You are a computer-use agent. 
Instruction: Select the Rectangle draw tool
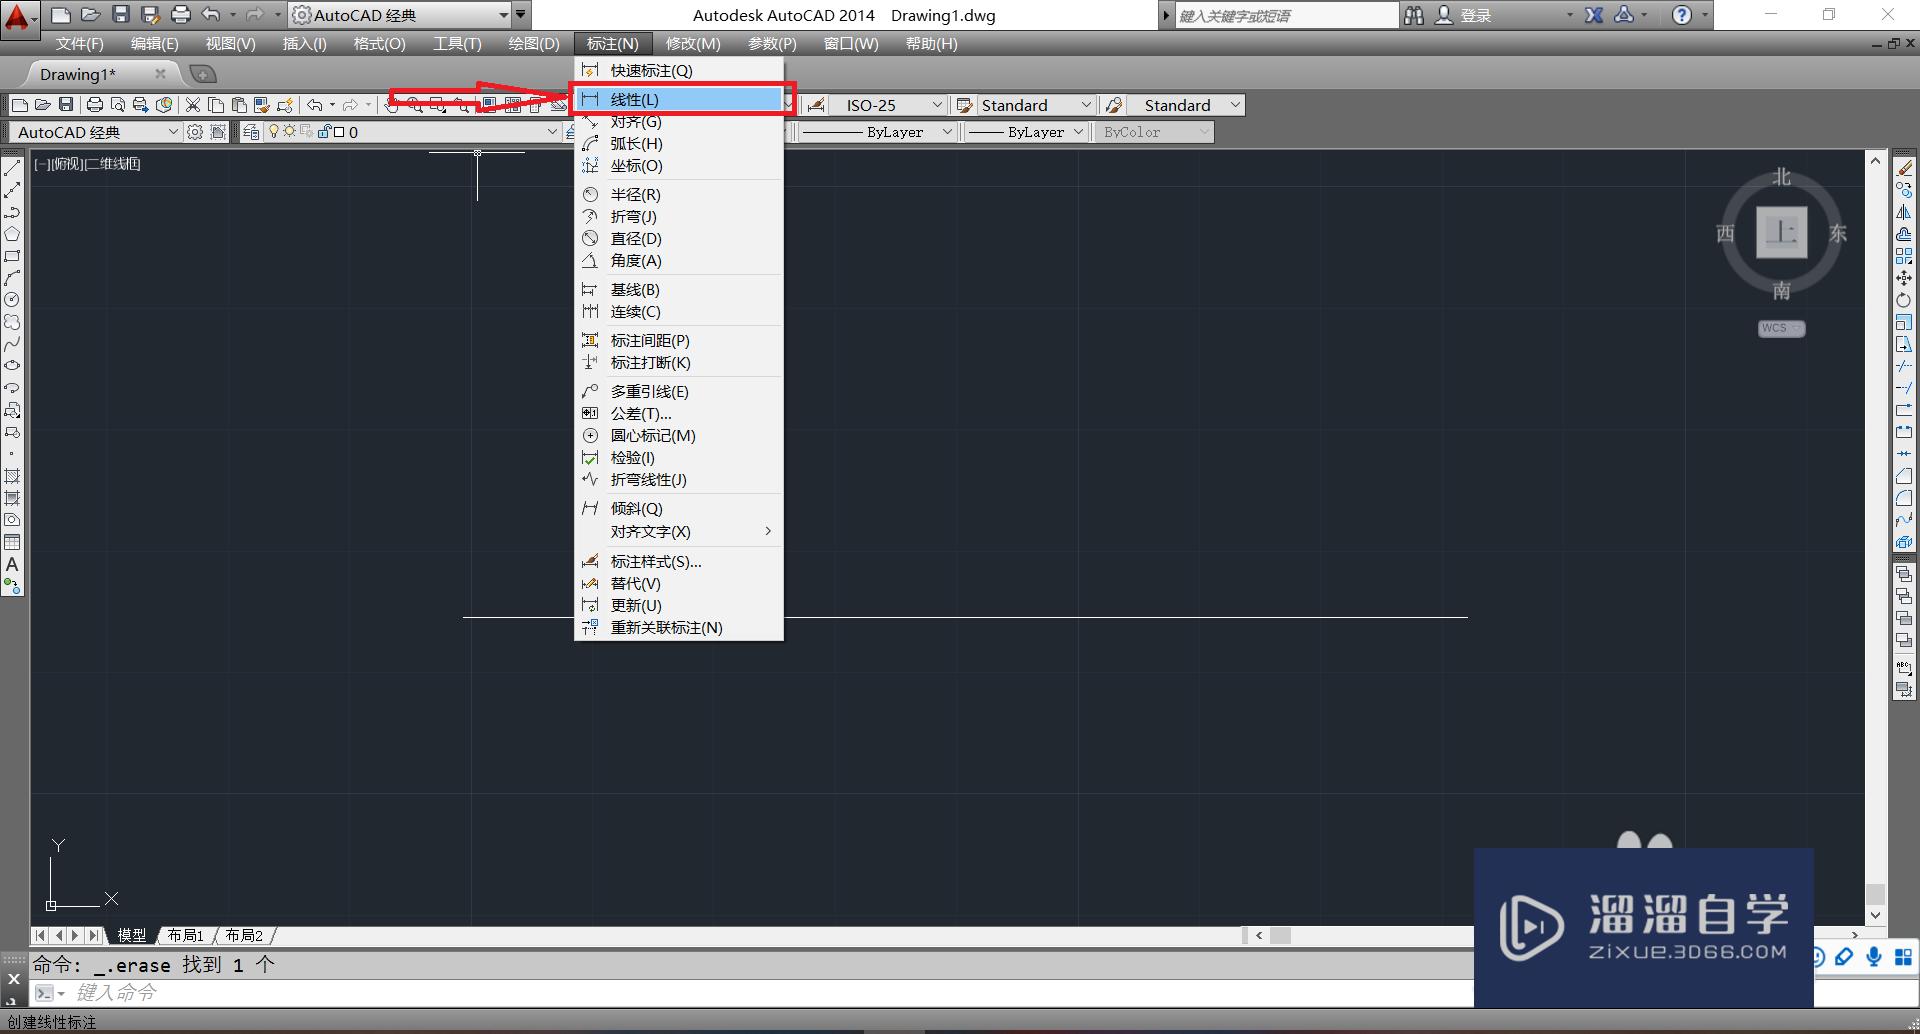coord(12,256)
